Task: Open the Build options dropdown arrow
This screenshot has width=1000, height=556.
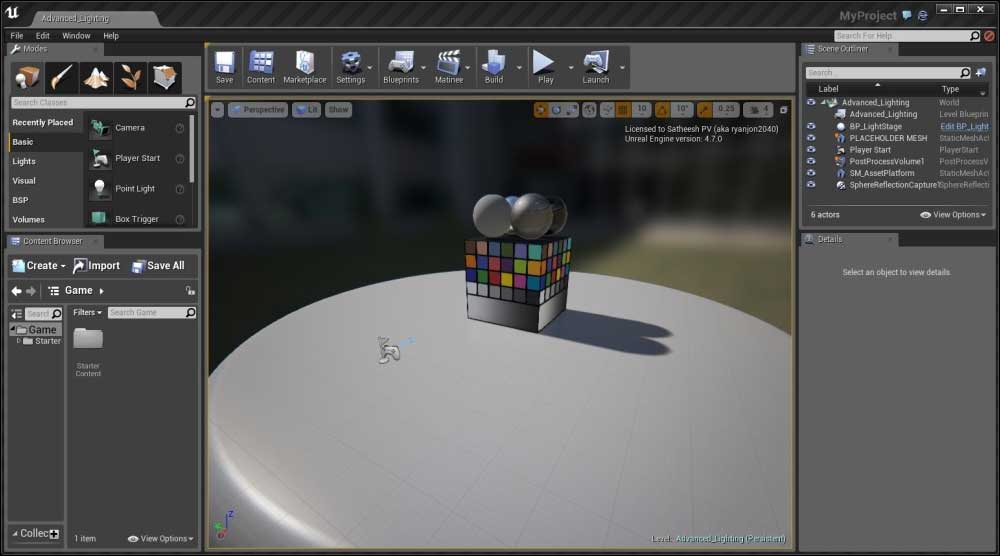Action: coord(519,68)
